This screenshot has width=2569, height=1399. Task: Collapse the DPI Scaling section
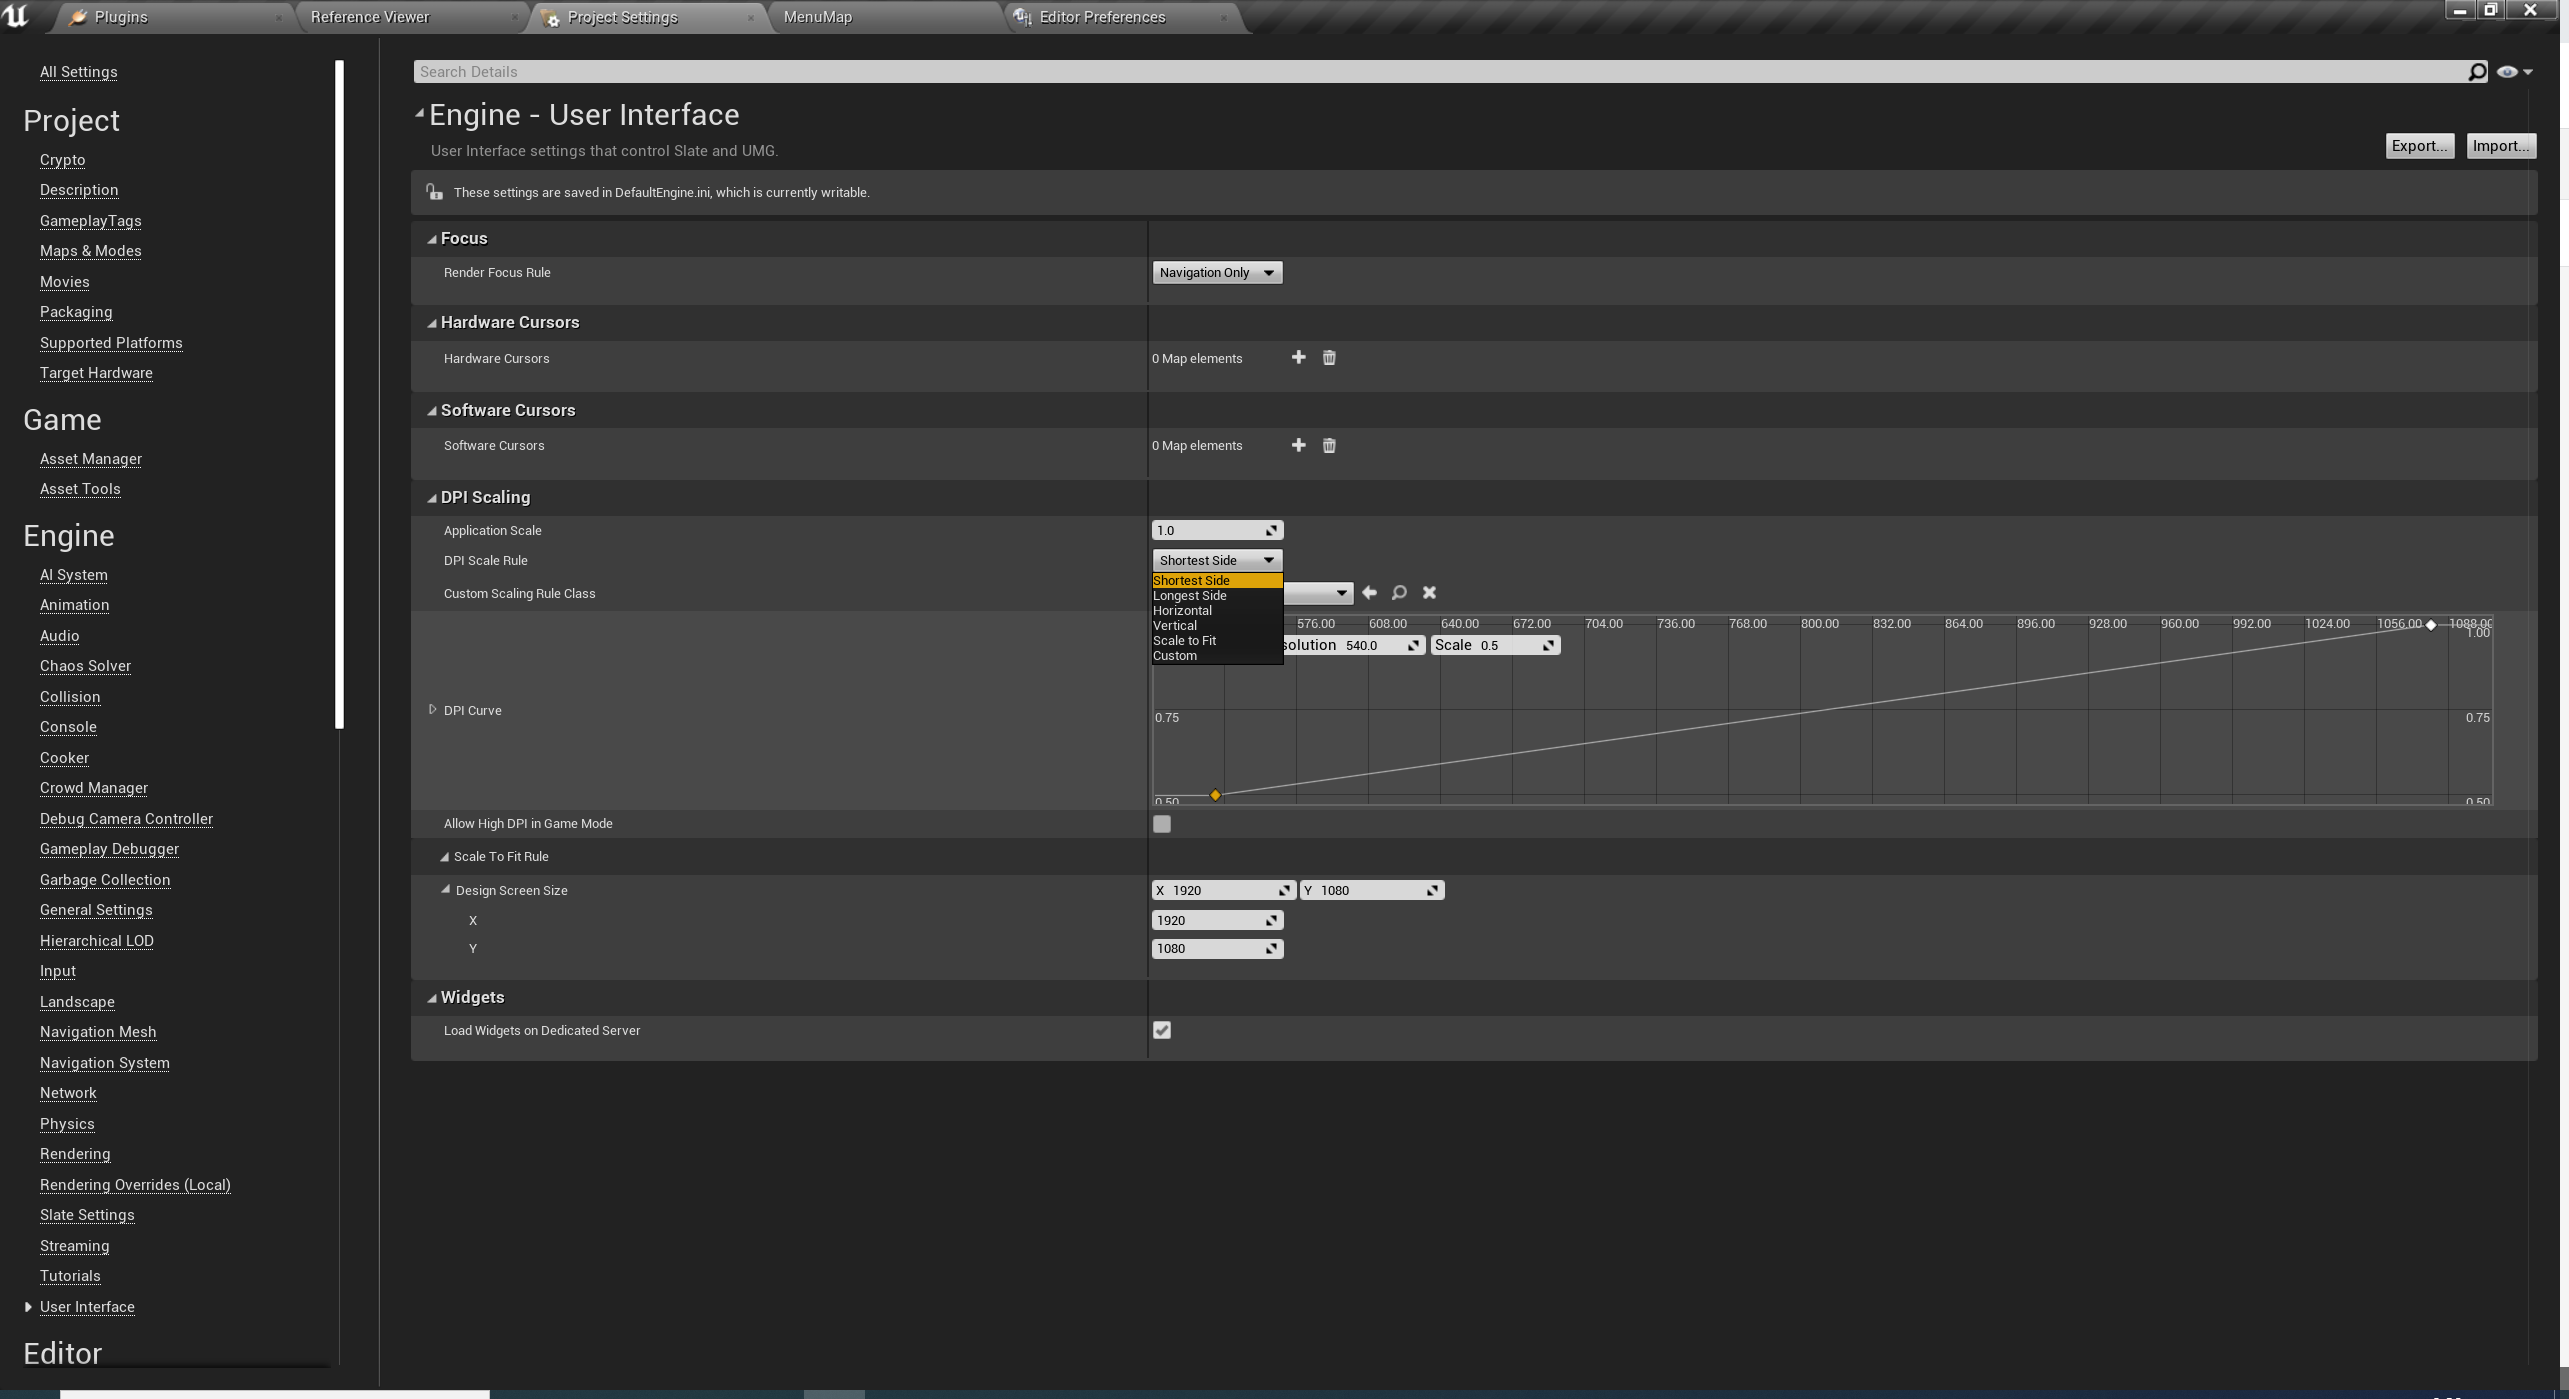430,497
